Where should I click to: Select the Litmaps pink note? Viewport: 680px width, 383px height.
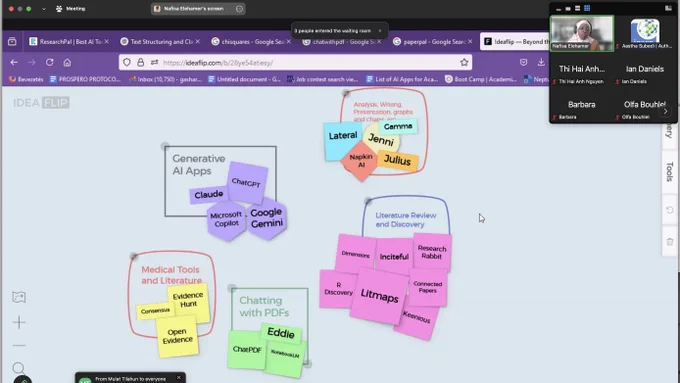click(379, 296)
